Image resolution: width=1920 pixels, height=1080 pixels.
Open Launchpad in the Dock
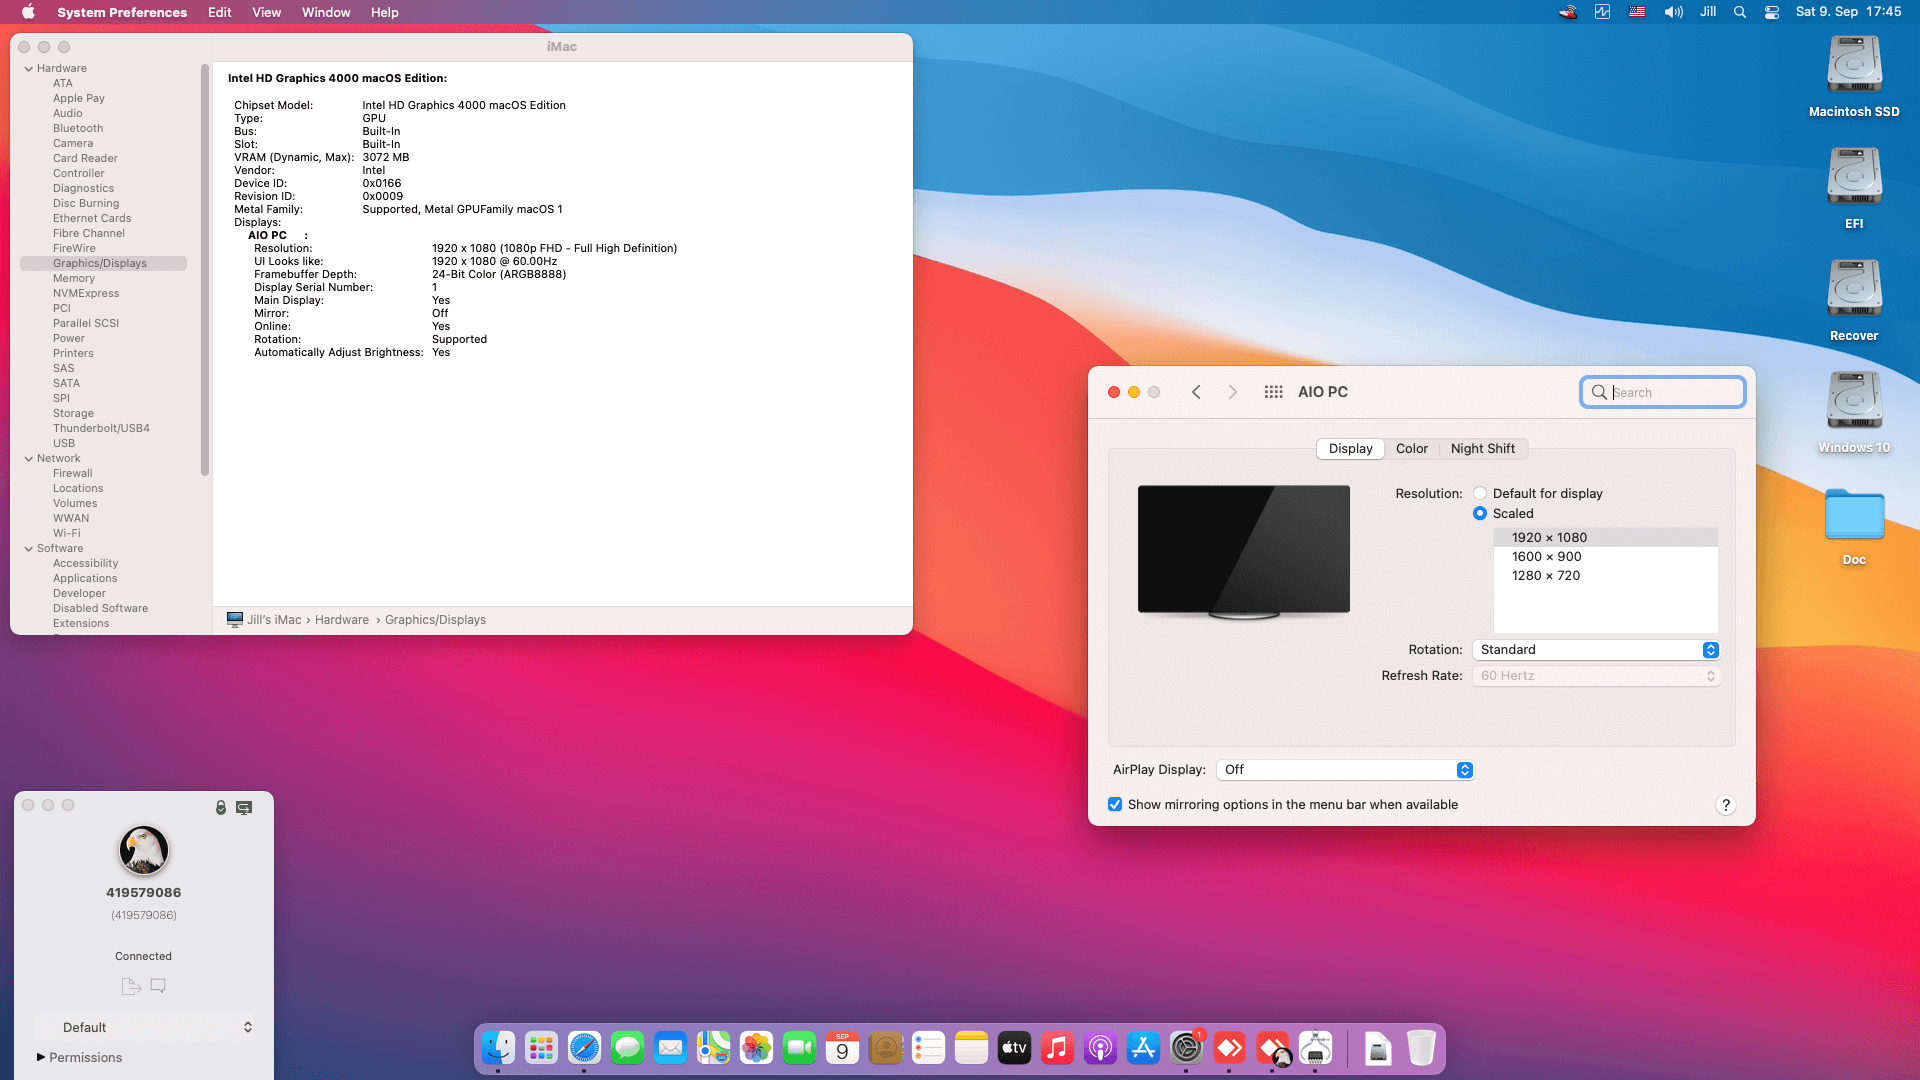pos(541,1048)
